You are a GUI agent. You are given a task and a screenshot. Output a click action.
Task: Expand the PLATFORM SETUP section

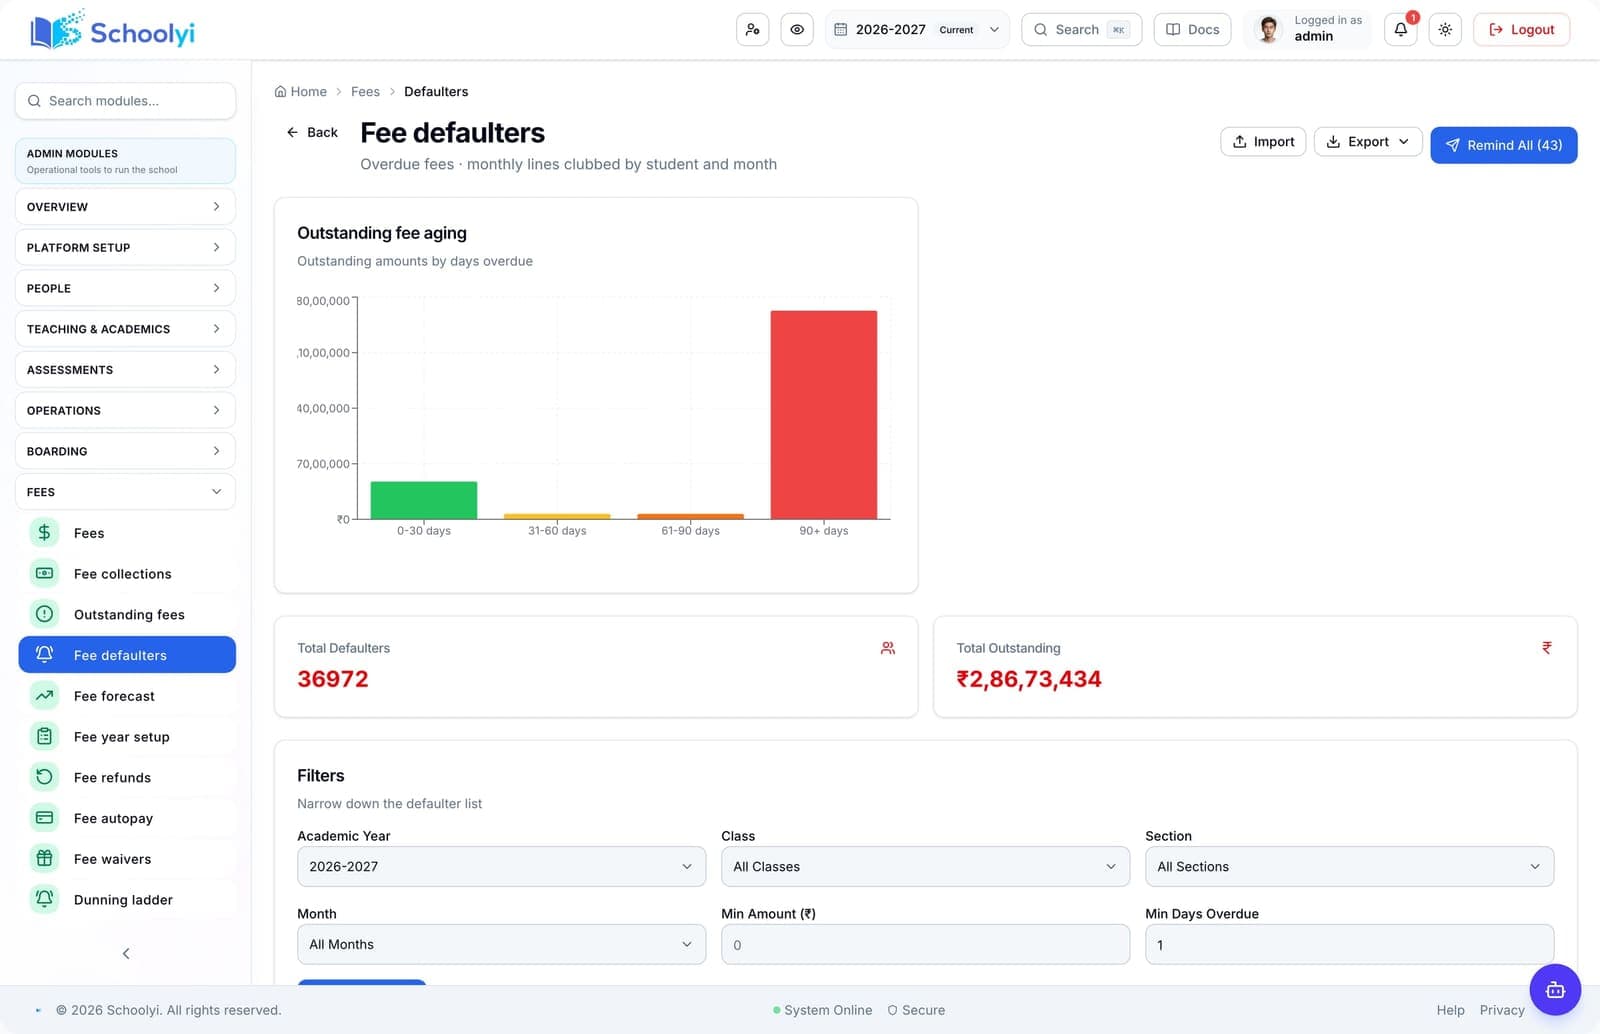pyautogui.click(x=125, y=247)
